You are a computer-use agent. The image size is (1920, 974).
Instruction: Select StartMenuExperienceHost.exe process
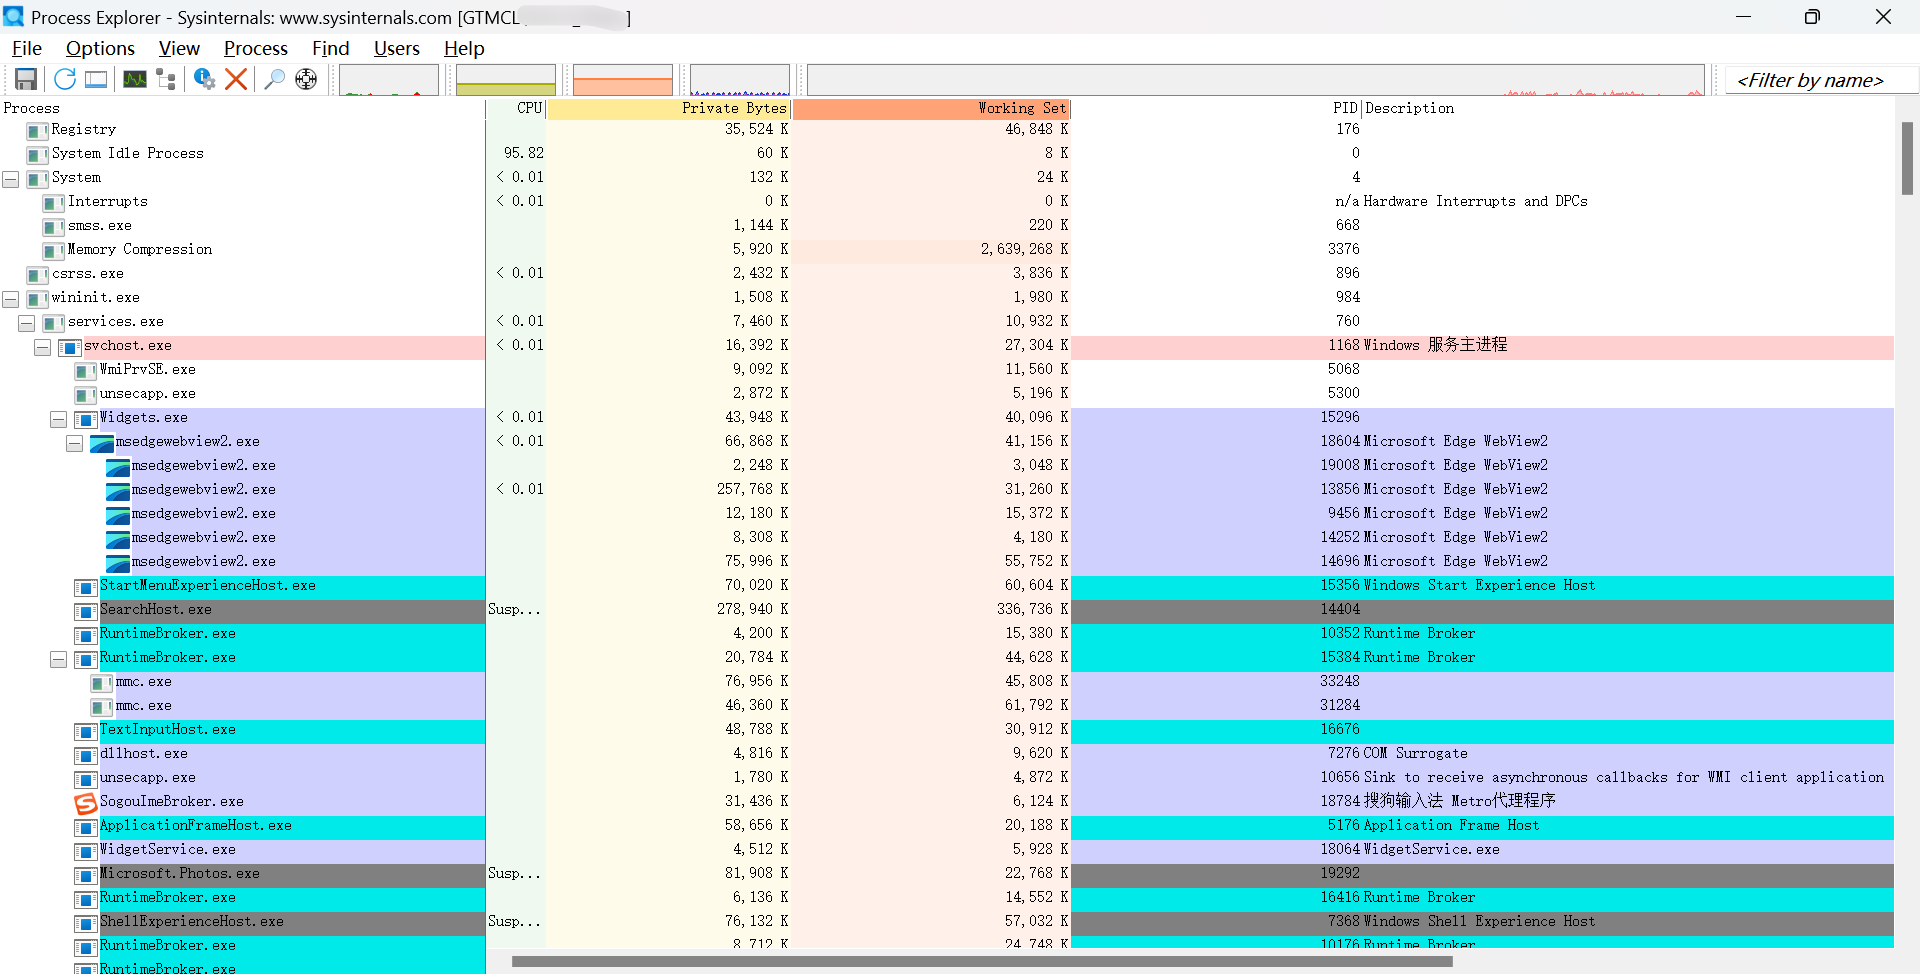click(x=947, y=585)
